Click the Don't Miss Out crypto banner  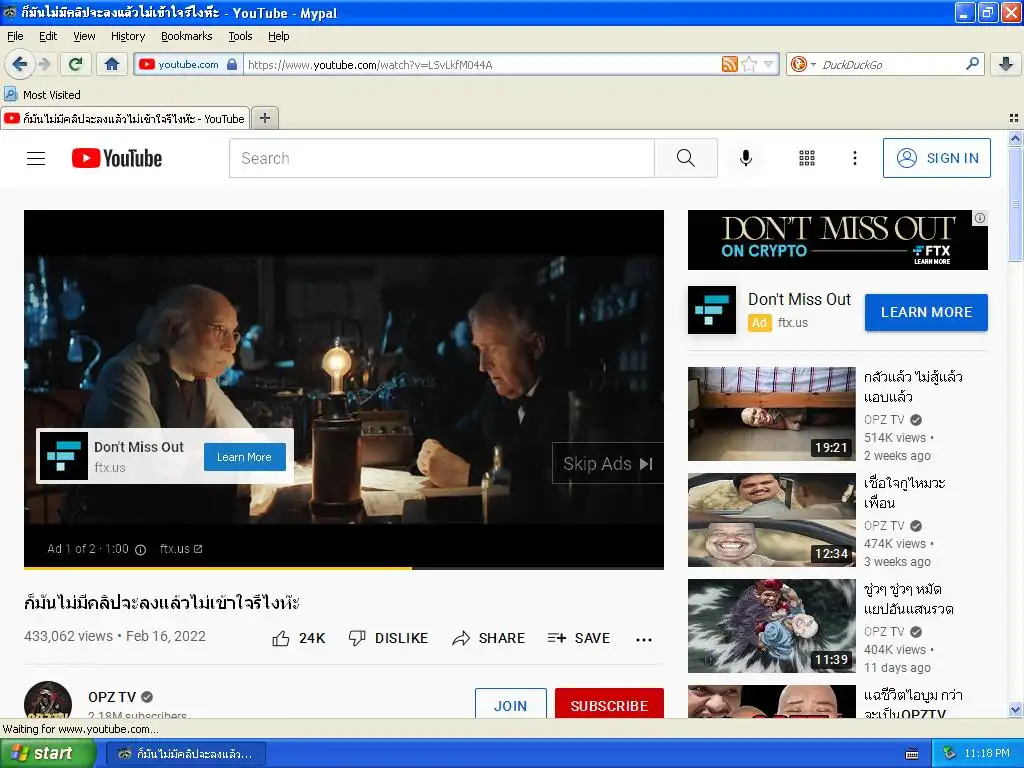pyautogui.click(x=837, y=240)
